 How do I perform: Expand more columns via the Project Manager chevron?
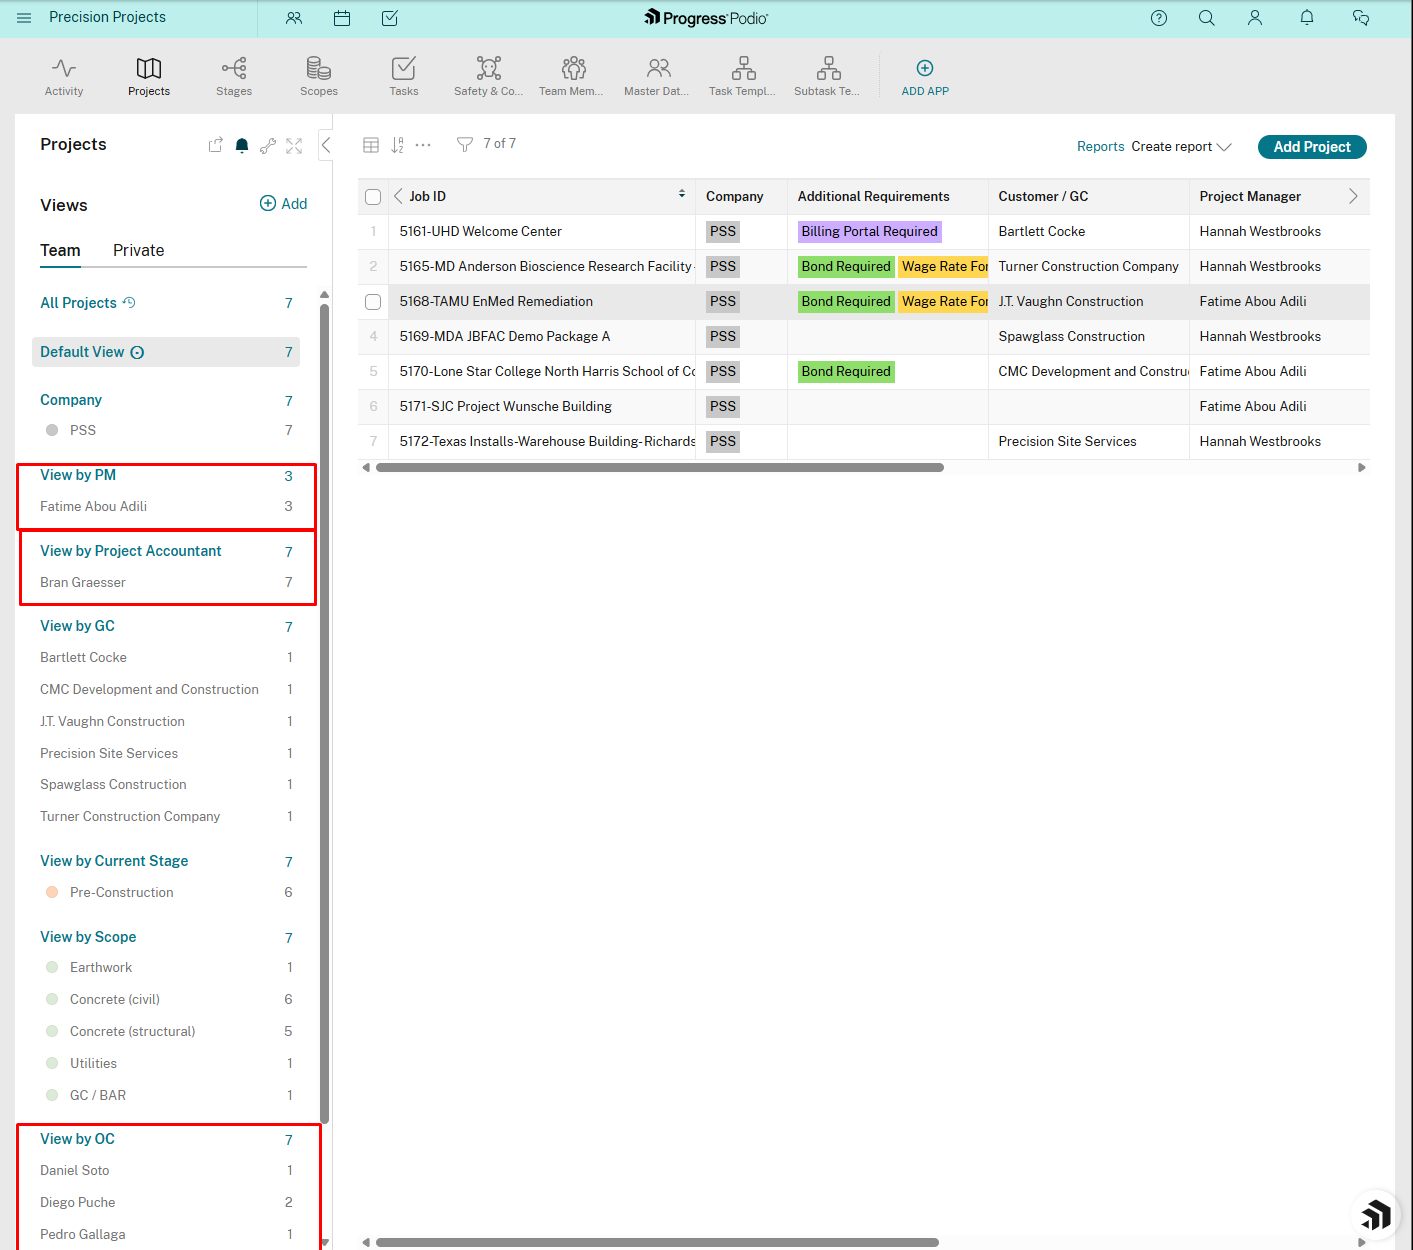1353,196
